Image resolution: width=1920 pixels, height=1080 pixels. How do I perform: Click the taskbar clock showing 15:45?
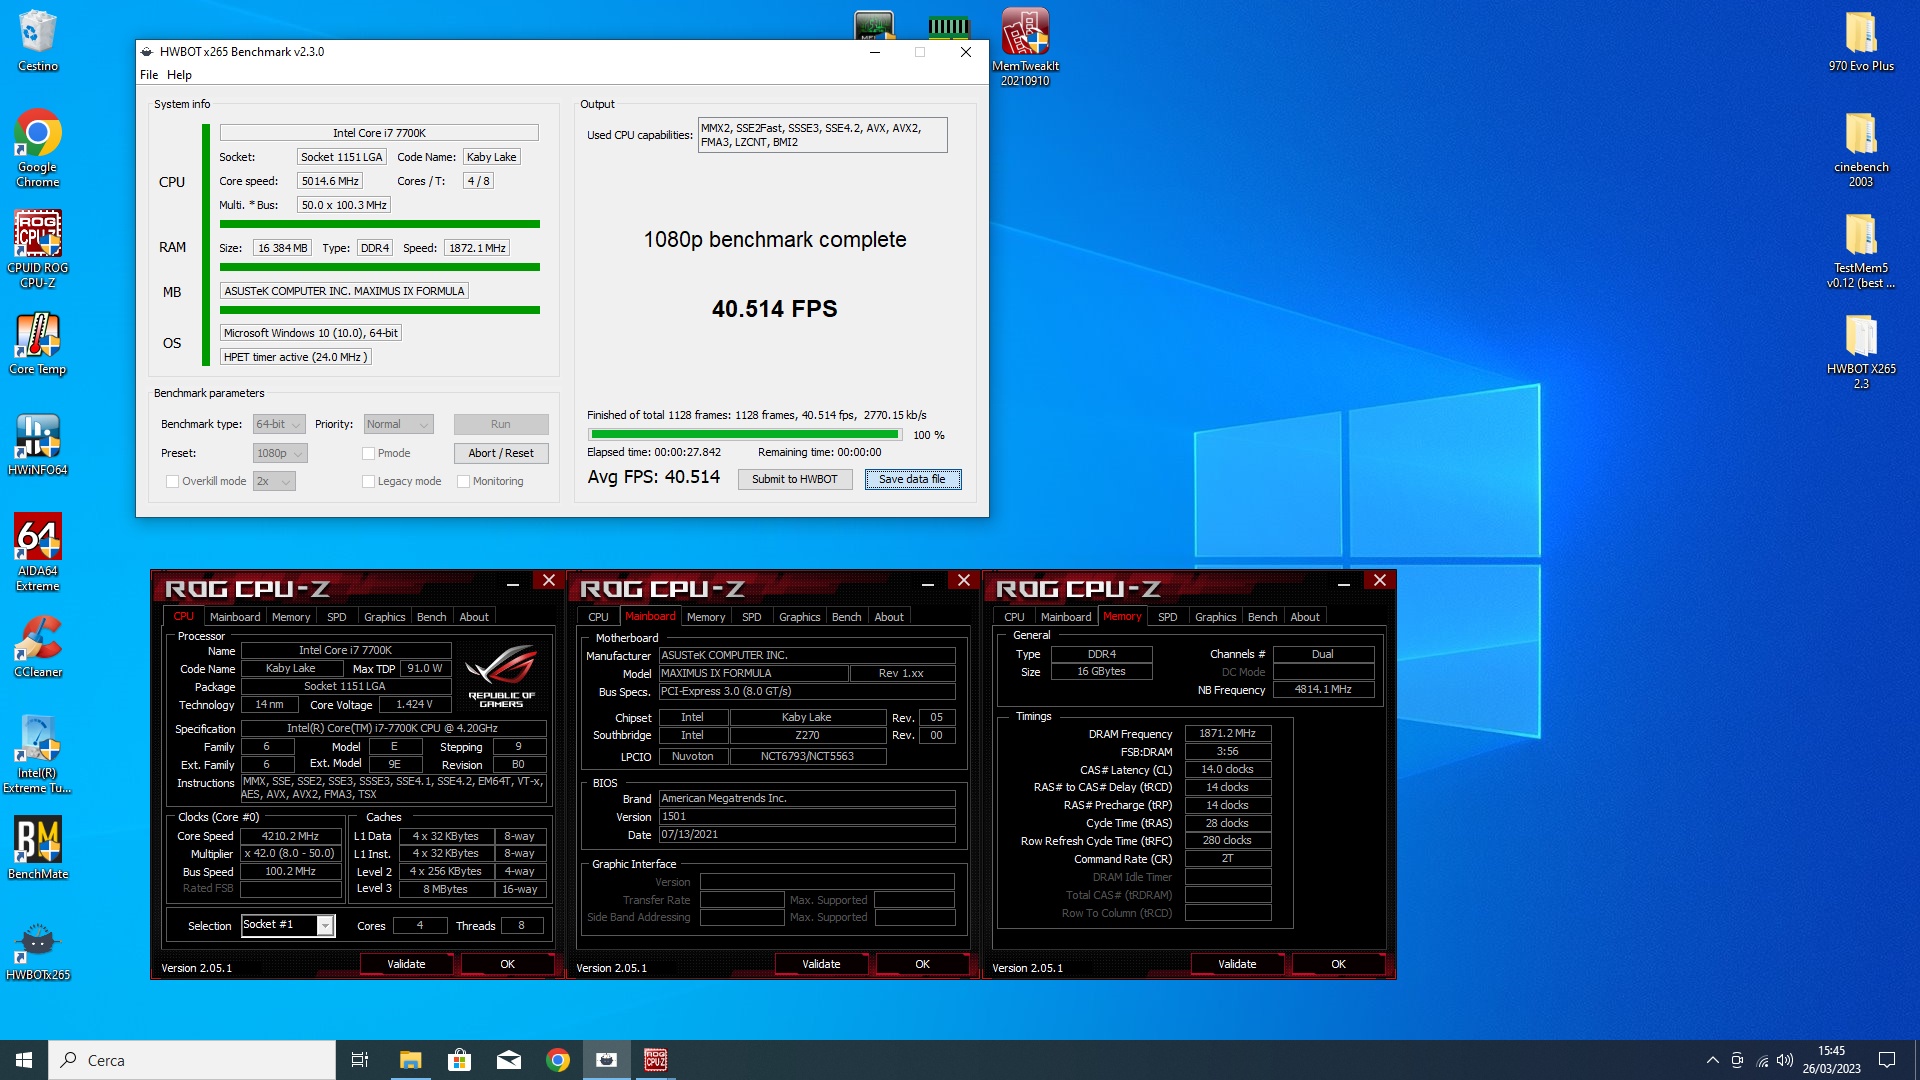(1831, 1060)
